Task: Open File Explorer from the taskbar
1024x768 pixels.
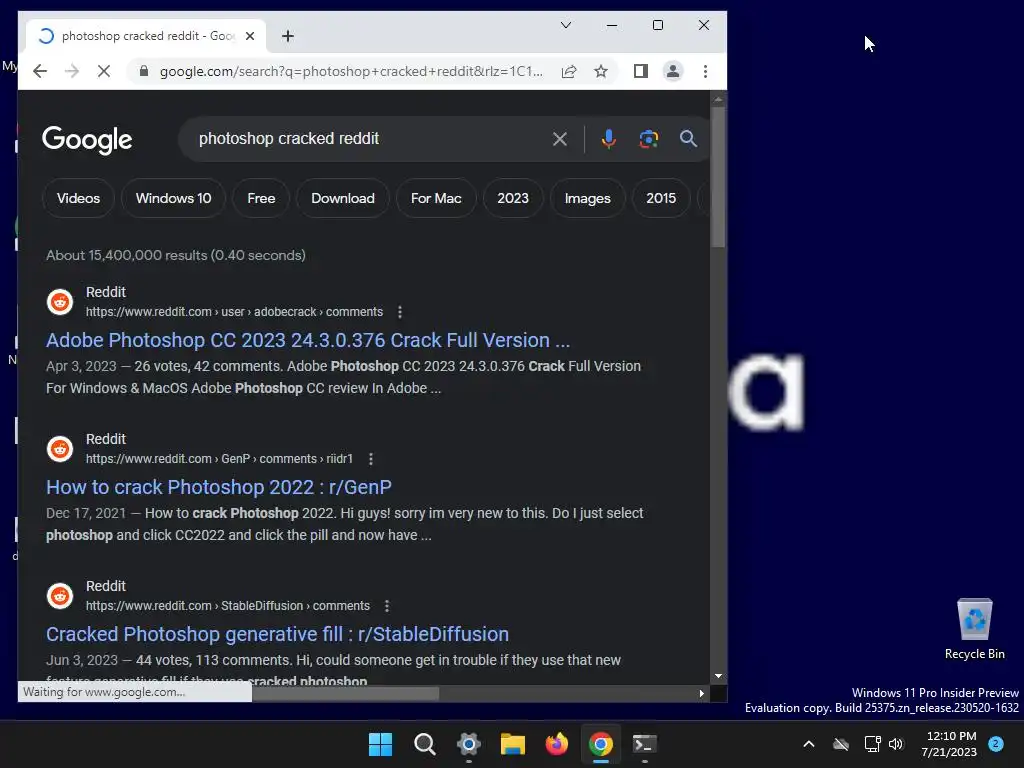Action: (513, 744)
